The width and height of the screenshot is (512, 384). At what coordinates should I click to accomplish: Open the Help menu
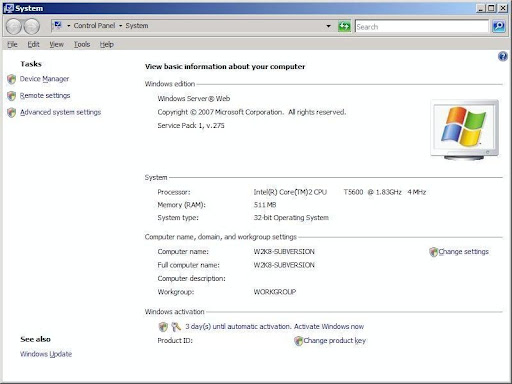tap(107, 44)
